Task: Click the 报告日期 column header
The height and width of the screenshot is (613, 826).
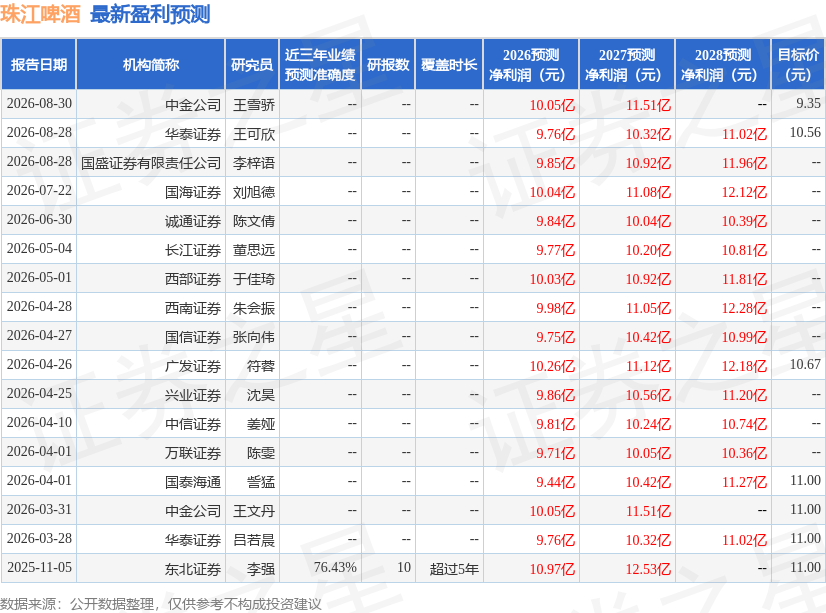Action: [38, 64]
